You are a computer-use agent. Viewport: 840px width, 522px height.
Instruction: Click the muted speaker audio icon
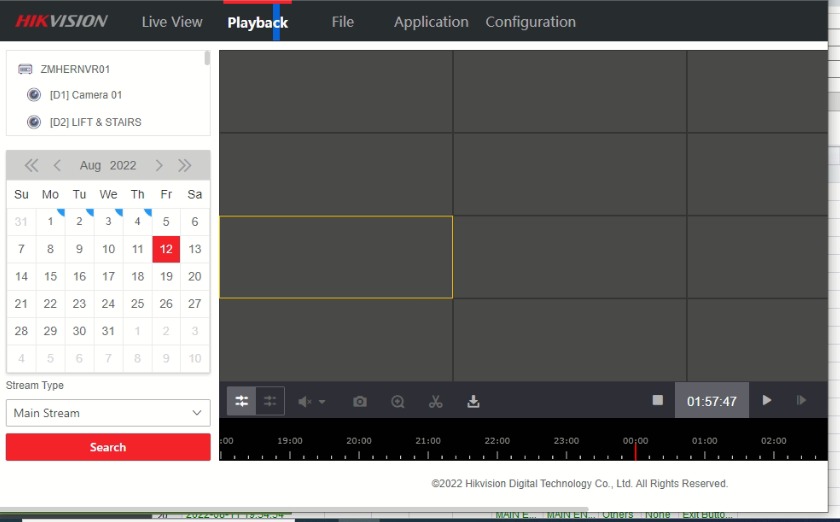(x=306, y=401)
